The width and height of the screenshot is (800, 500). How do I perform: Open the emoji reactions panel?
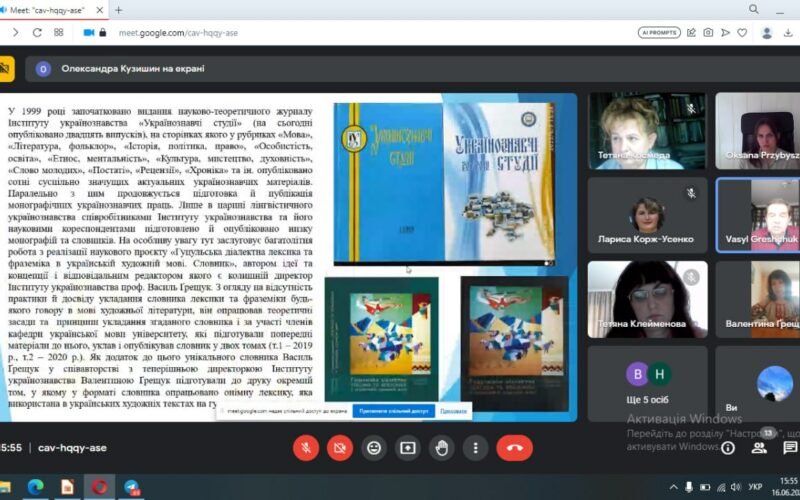tap(373, 448)
